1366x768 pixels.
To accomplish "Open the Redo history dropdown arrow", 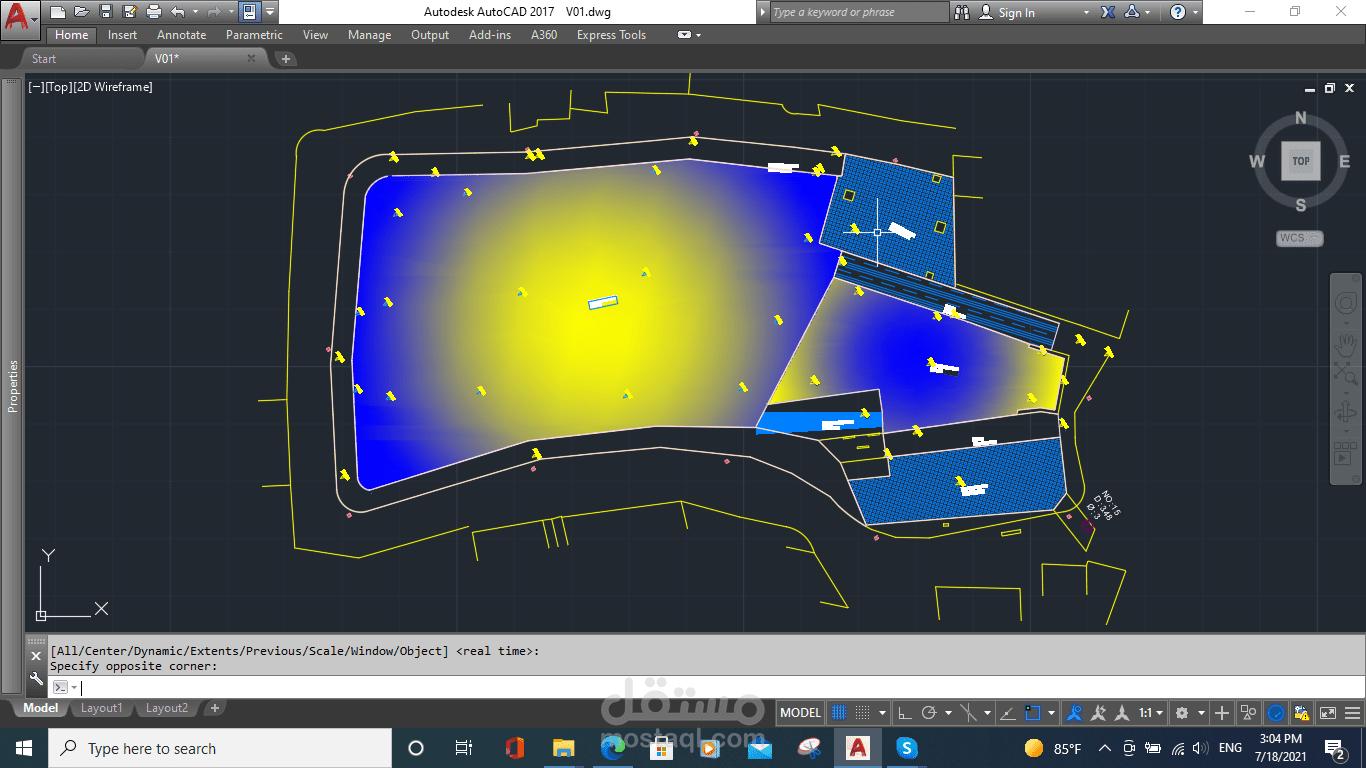I will pos(230,12).
